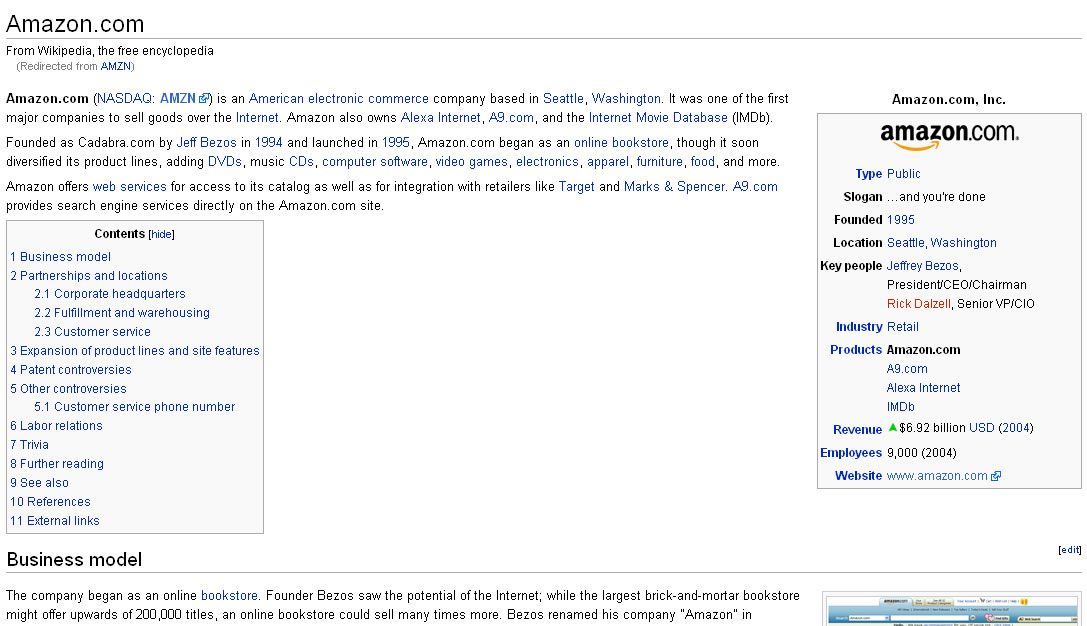The height and width of the screenshot is (626, 1087).
Task: Open www.amazon.com website link
Action: pos(937,476)
